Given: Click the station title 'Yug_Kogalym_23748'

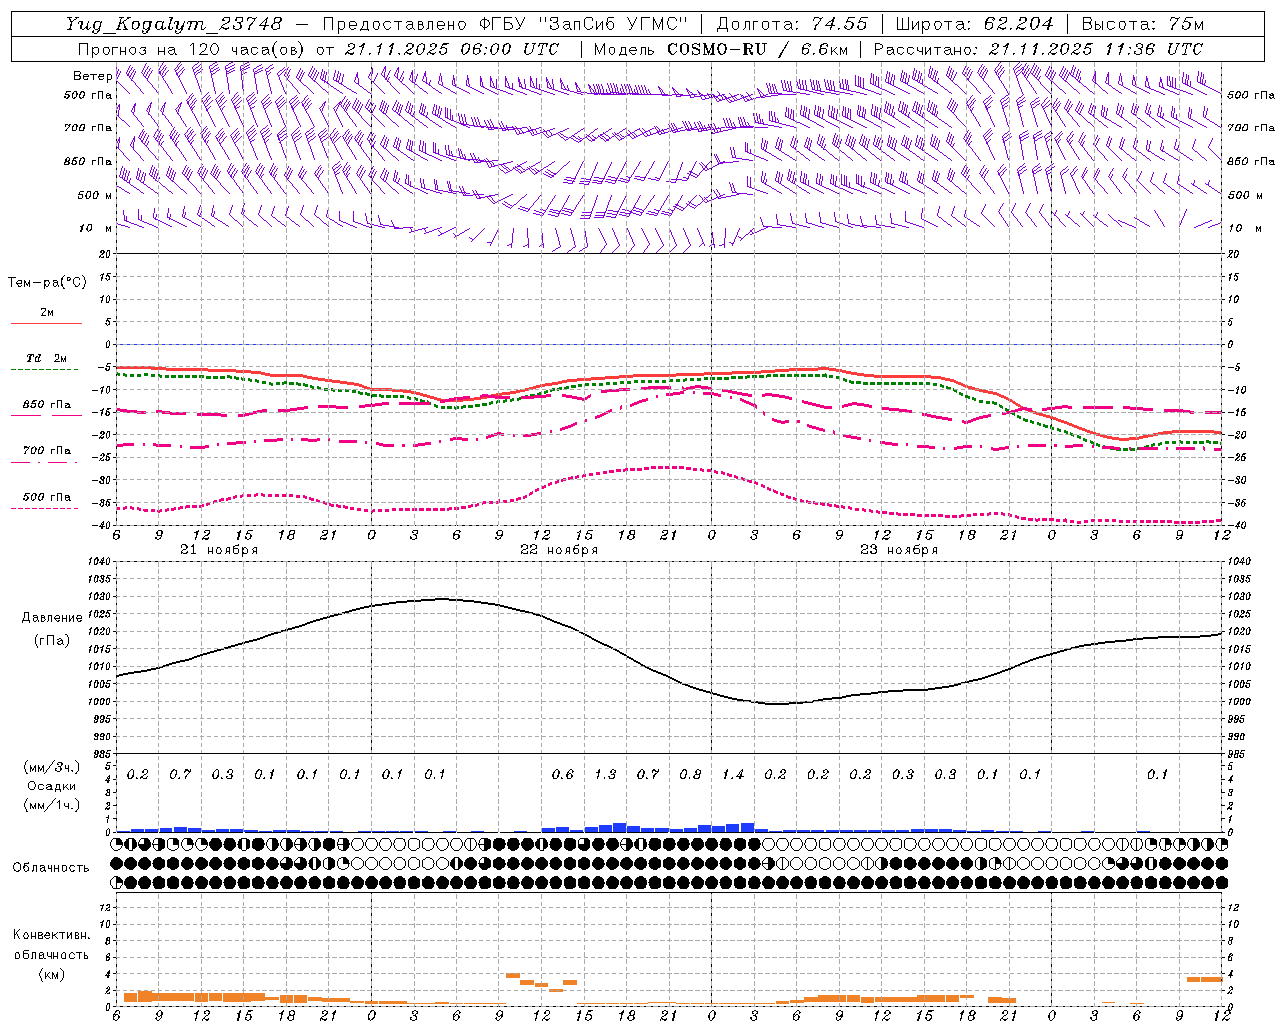Looking at the screenshot, I should tap(173, 24).
